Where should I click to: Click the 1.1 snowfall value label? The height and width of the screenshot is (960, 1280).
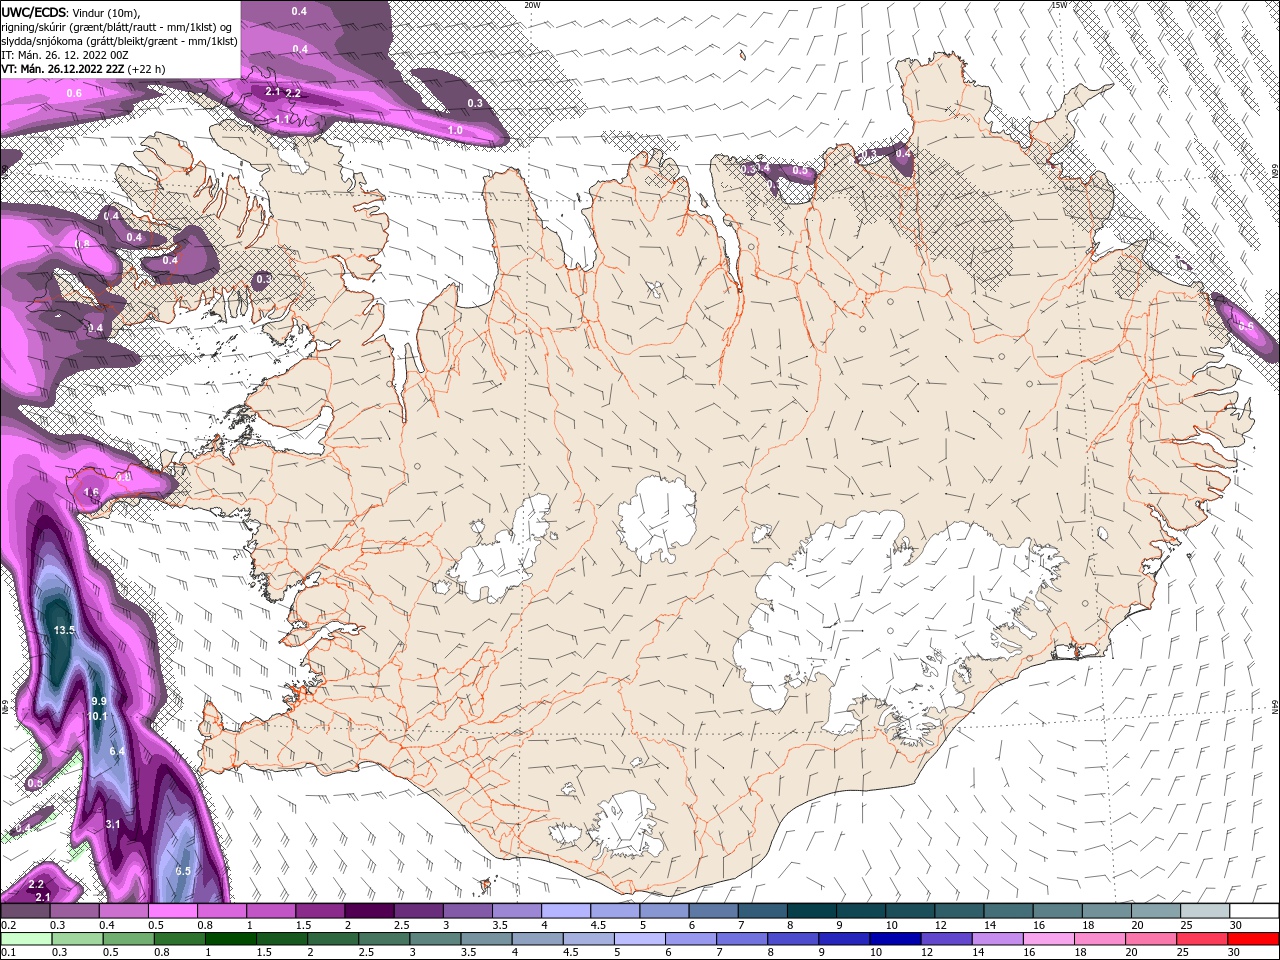point(282,120)
